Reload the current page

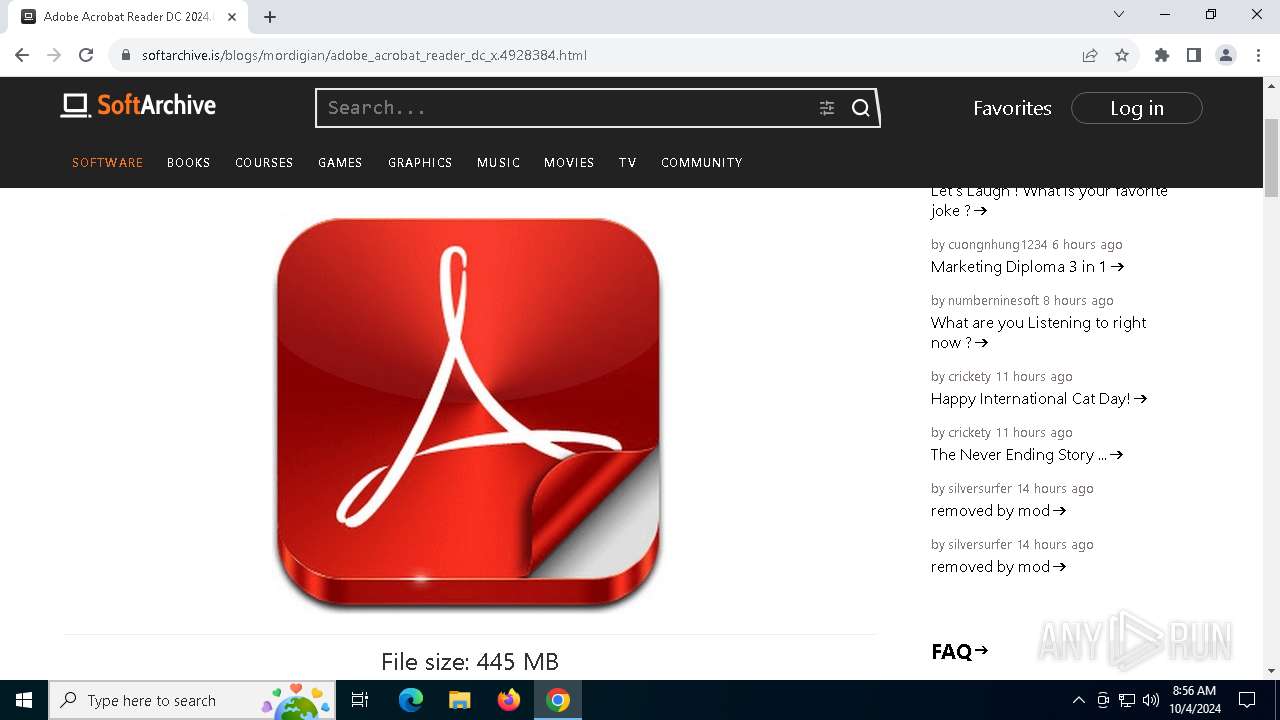[86, 55]
